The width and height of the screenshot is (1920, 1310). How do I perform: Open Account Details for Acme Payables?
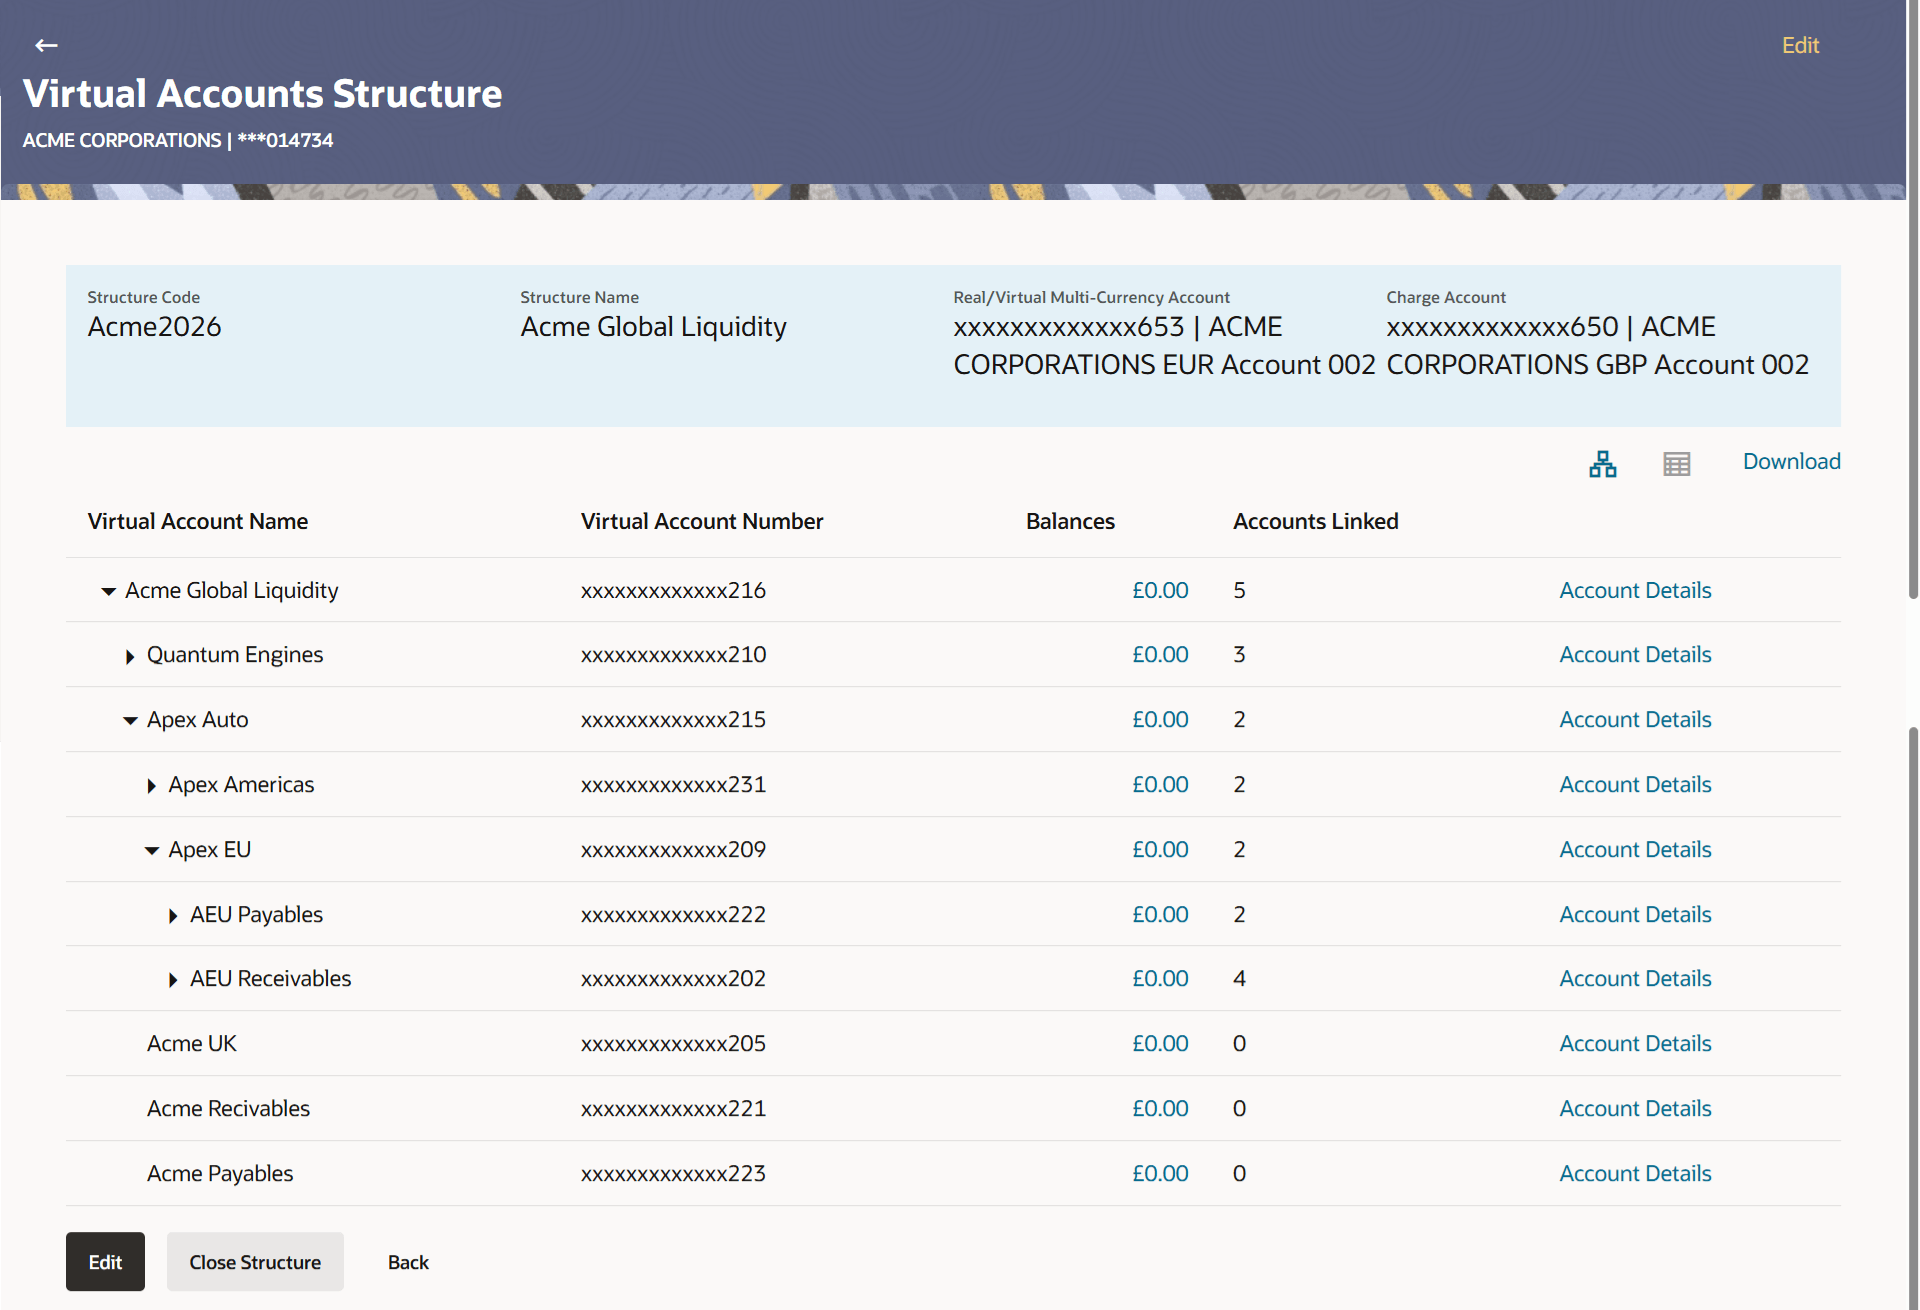[x=1635, y=1173]
